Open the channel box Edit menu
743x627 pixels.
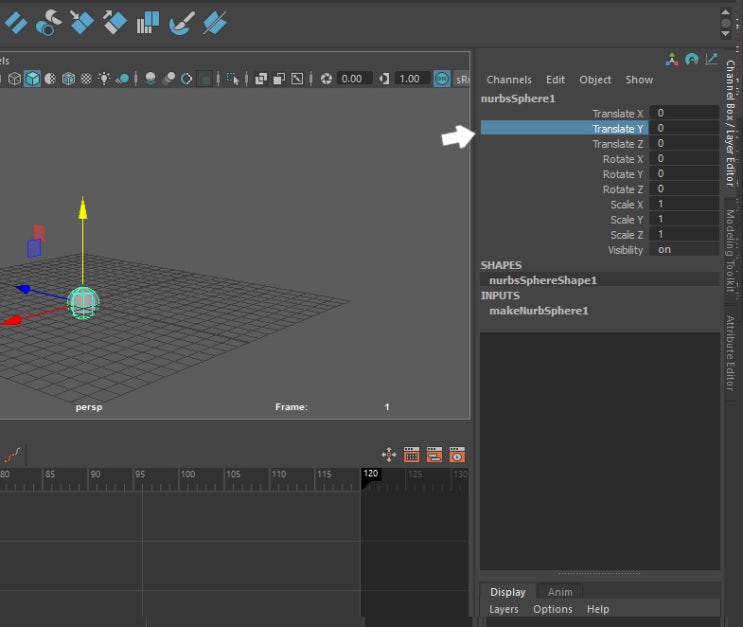(x=555, y=80)
